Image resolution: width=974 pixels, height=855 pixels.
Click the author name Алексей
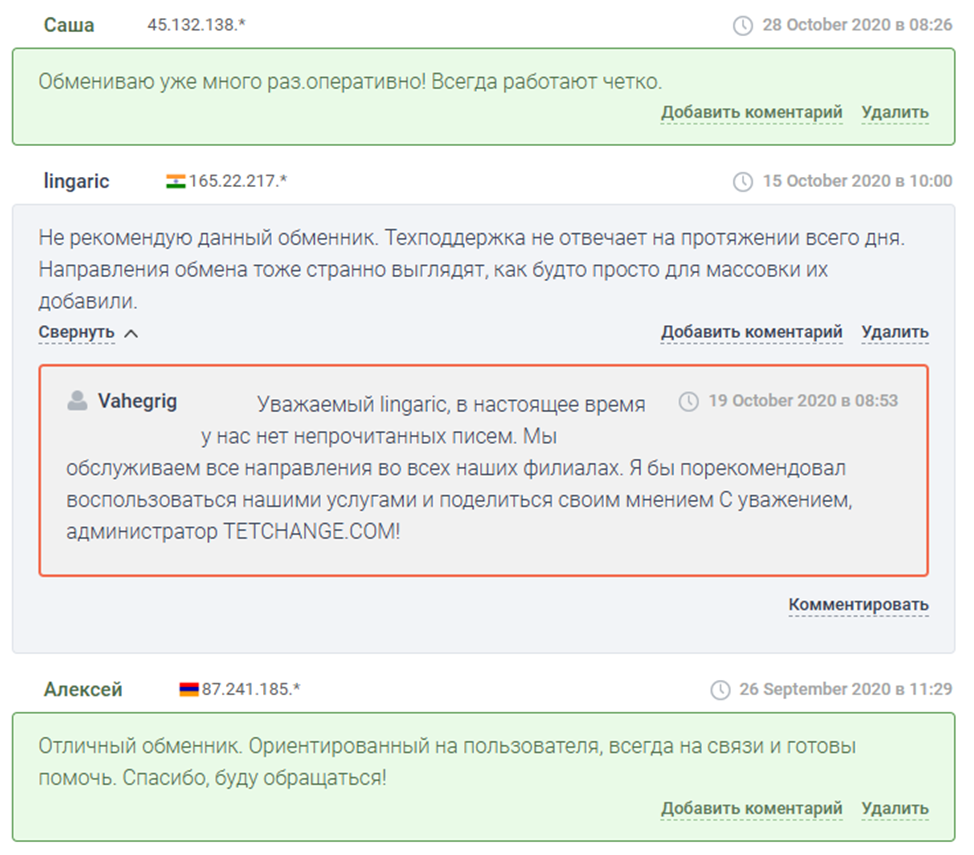coord(83,690)
